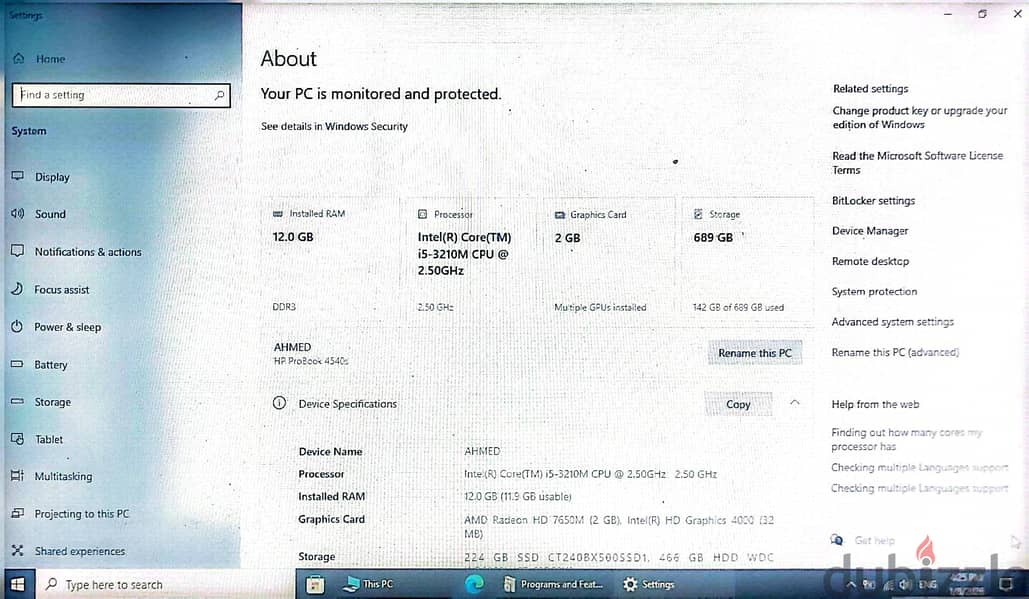Open Advanced system settings
The width and height of the screenshot is (1029, 599).
tap(892, 322)
